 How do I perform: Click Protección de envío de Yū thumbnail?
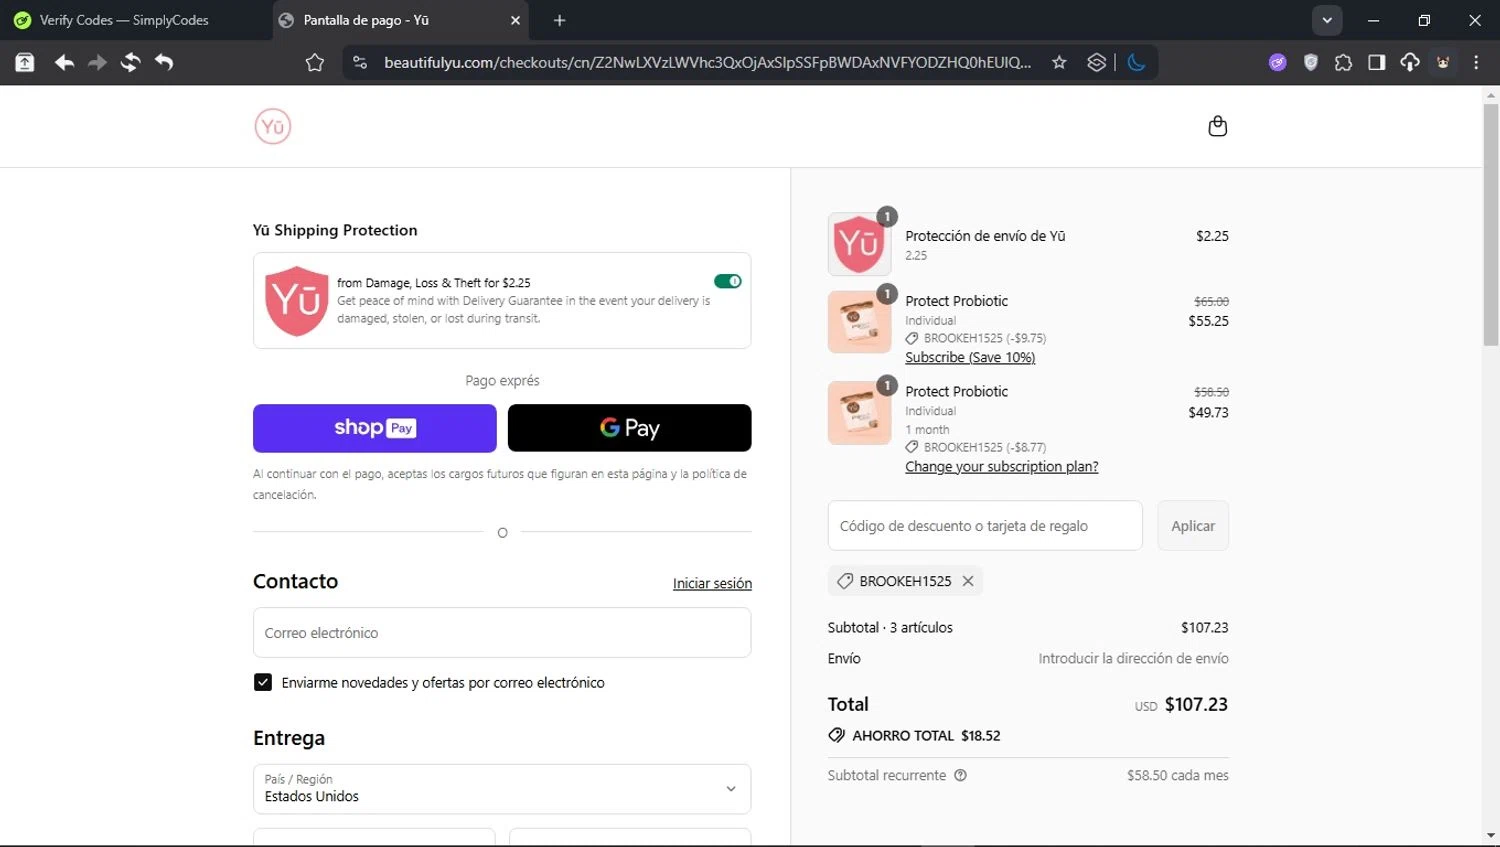click(859, 244)
